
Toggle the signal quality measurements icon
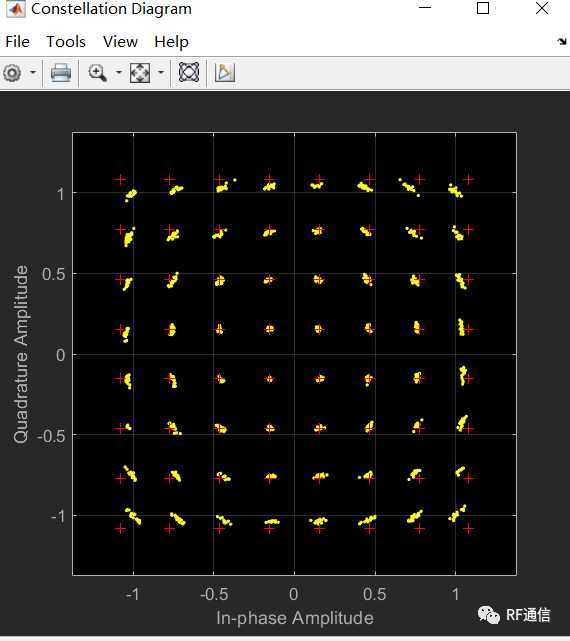tap(225, 73)
